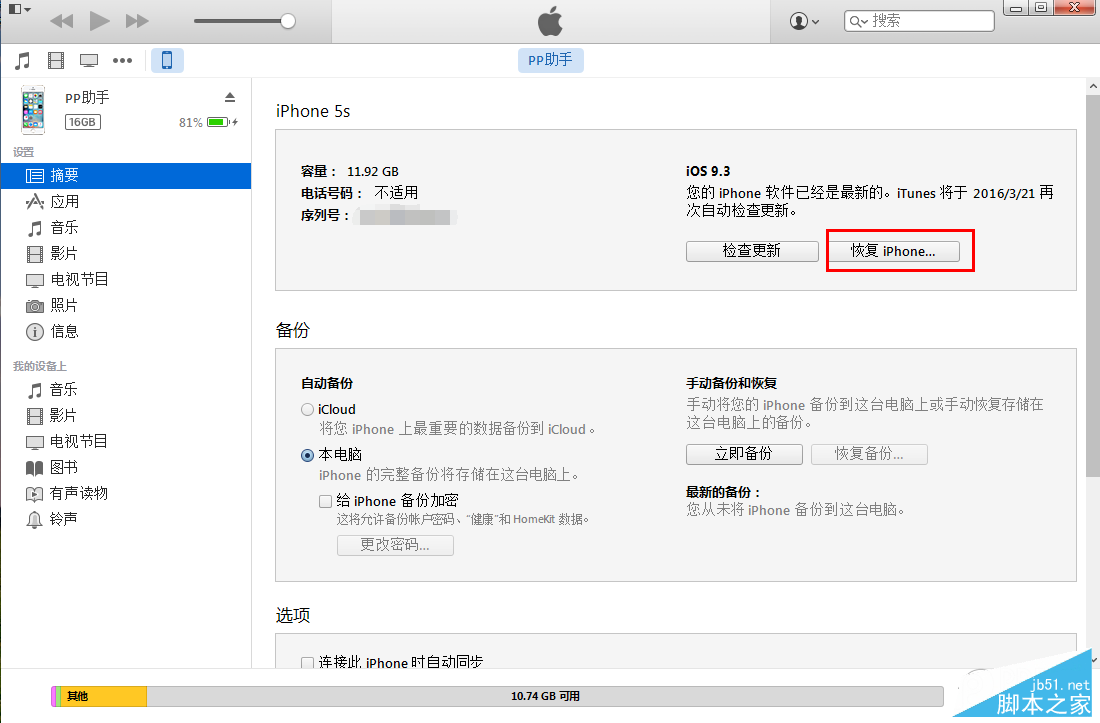
Task: Select the iPhone device button
Action: [x=167, y=60]
